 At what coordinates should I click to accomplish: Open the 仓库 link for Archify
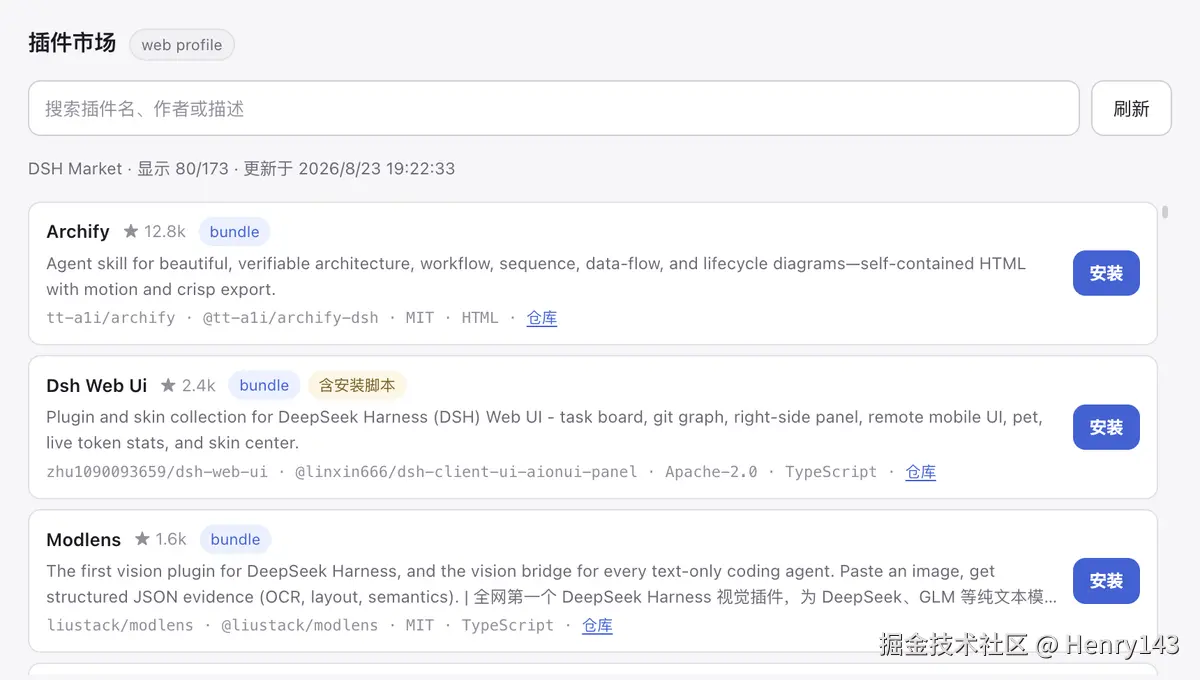(x=542, y=318)
